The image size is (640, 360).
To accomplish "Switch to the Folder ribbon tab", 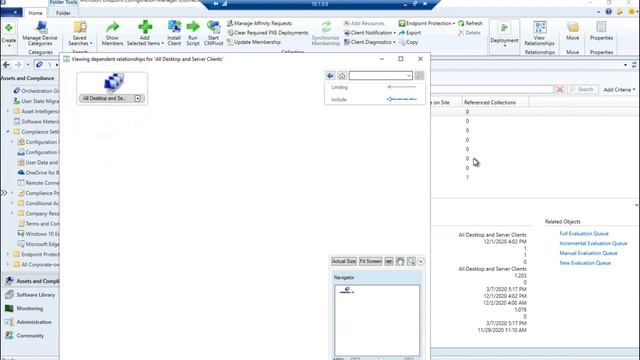I will [x=63, y=13].
